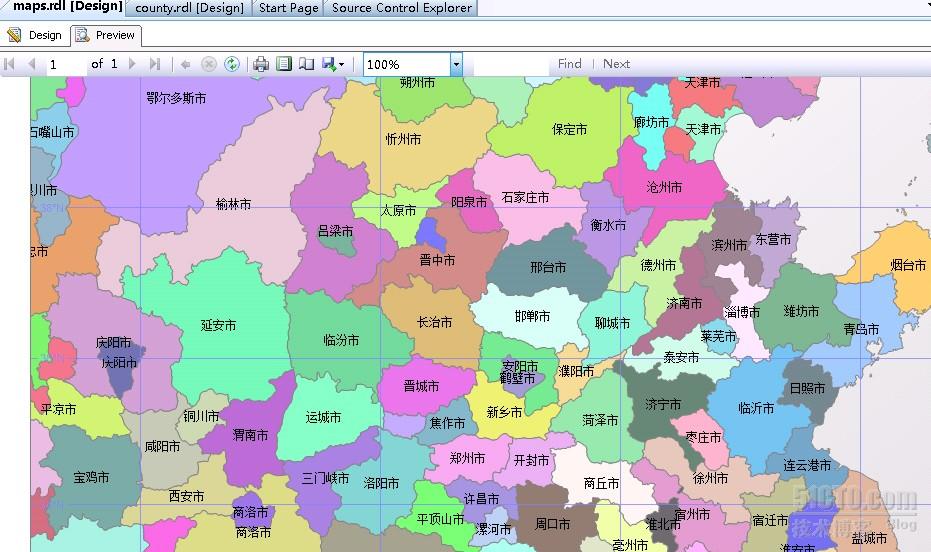The height and width of the screenshot is (552, 931).
Task: Click the 烟台市 label
Action: pos(908,265)
